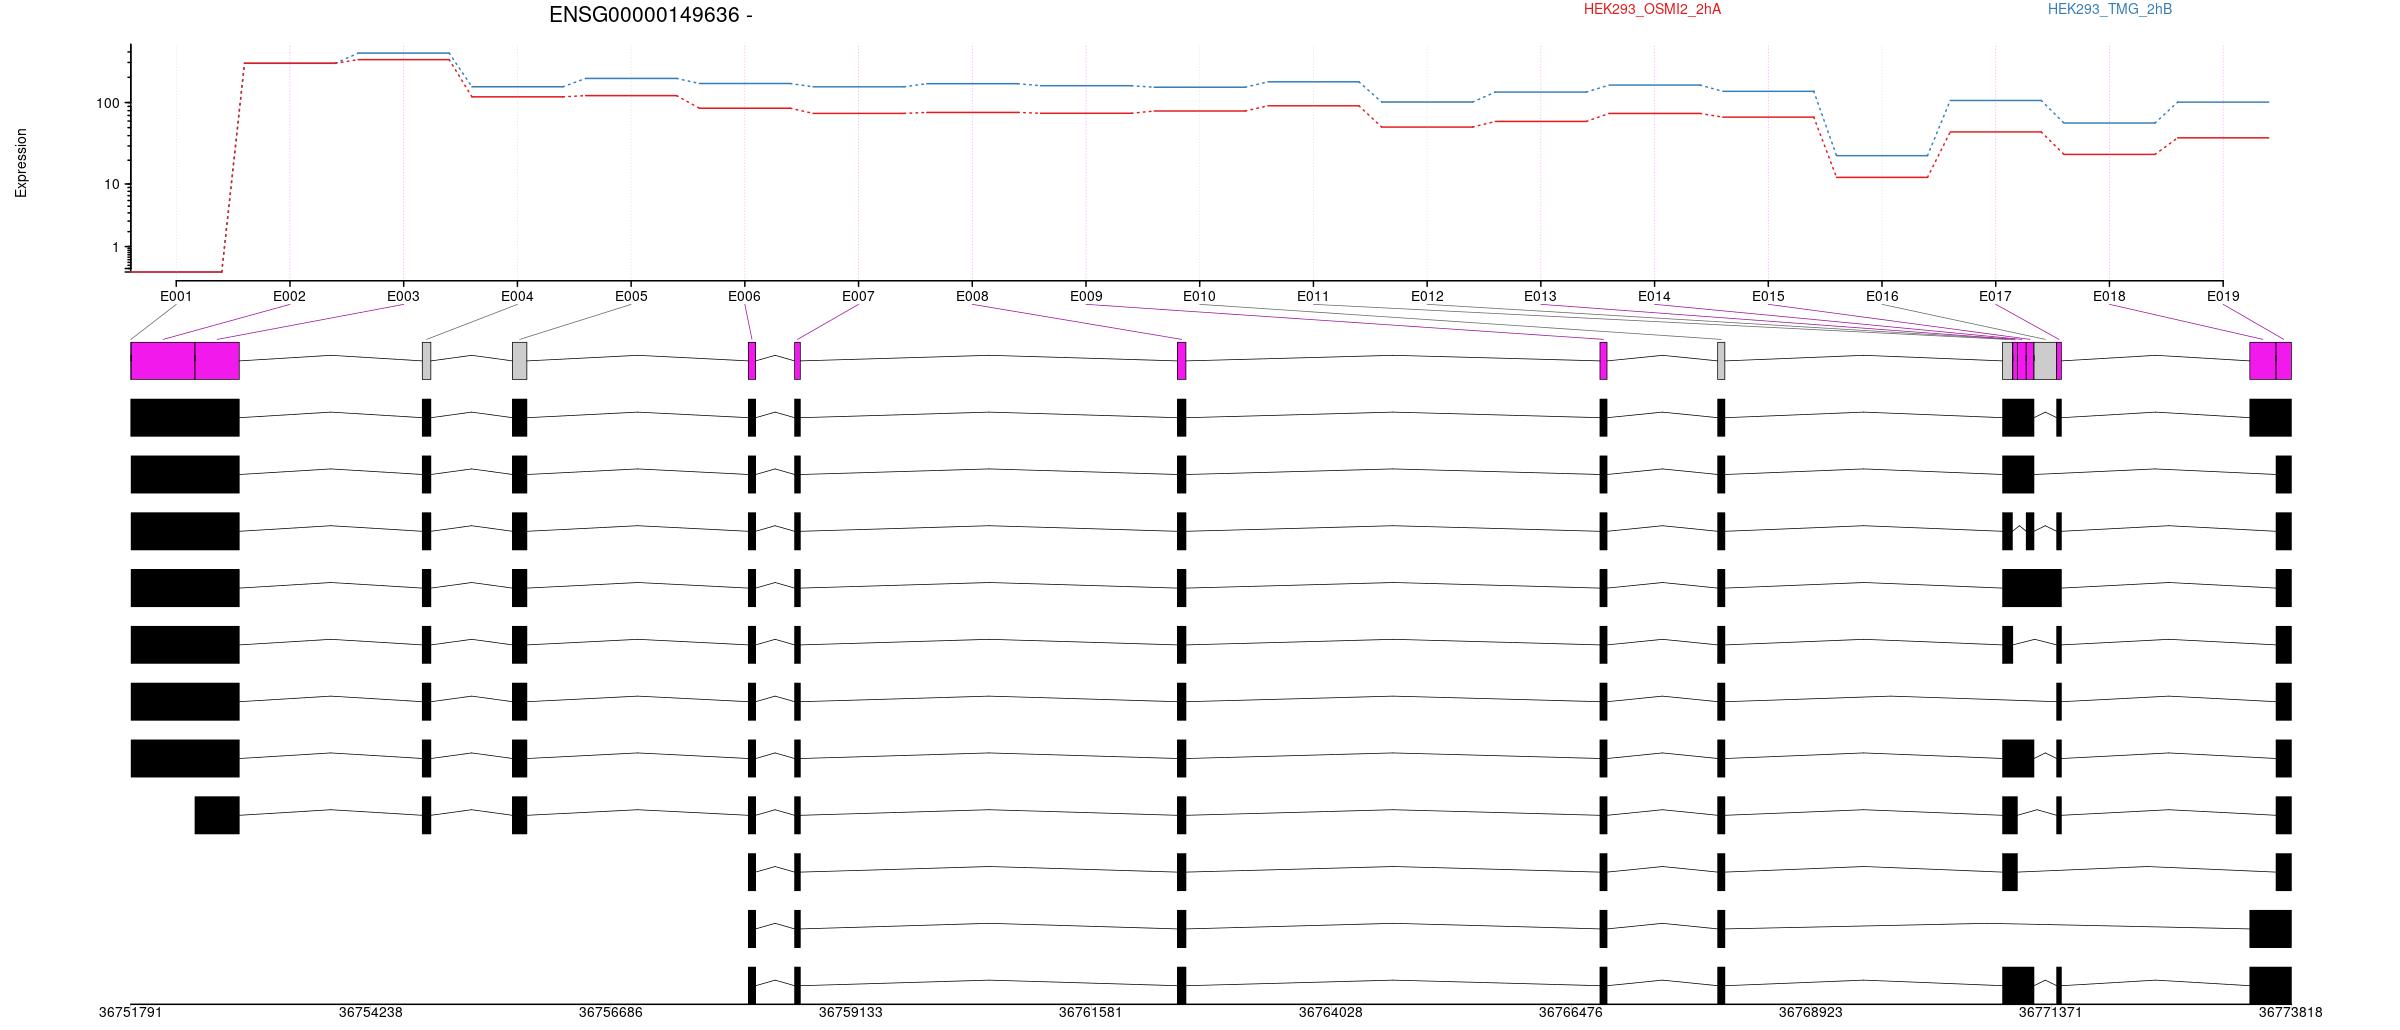Click genomic coordinate 36761581
2400x1030 pixels.
[1090, 1012]
